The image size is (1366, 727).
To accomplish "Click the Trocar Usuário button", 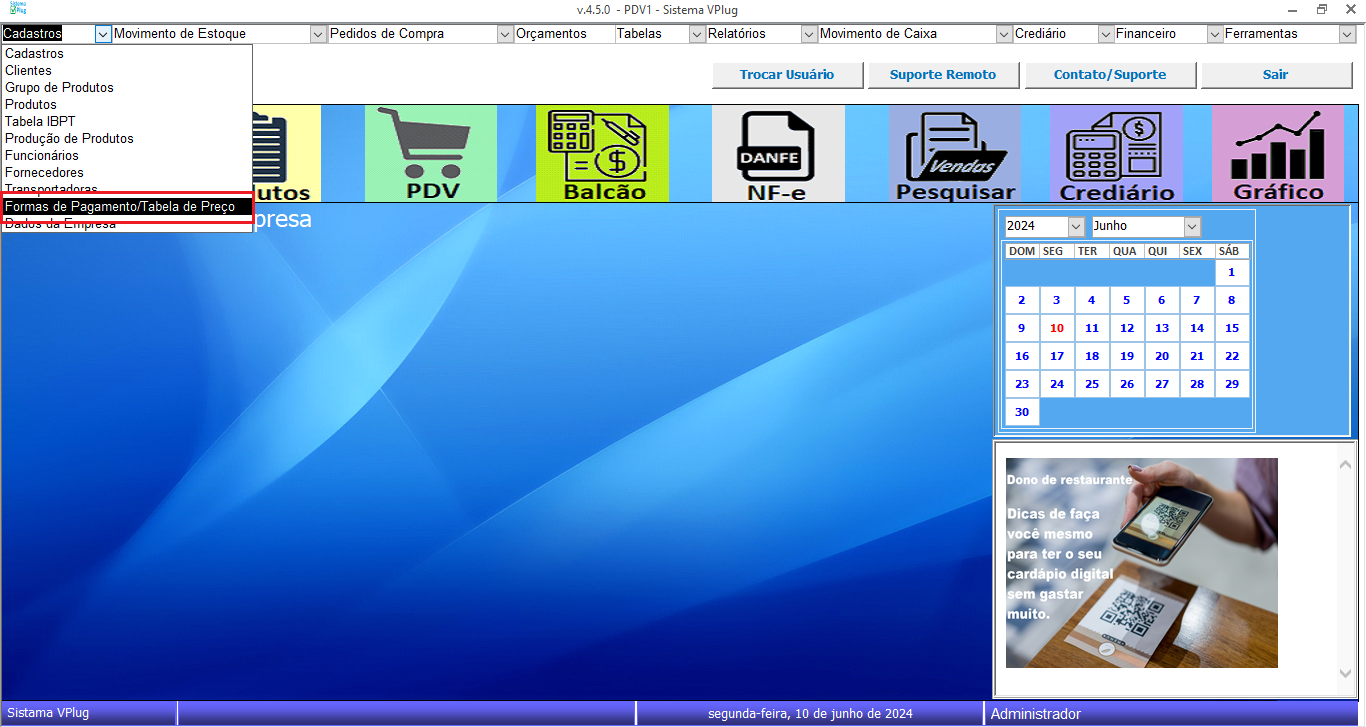I will click(x=786, y=75).
